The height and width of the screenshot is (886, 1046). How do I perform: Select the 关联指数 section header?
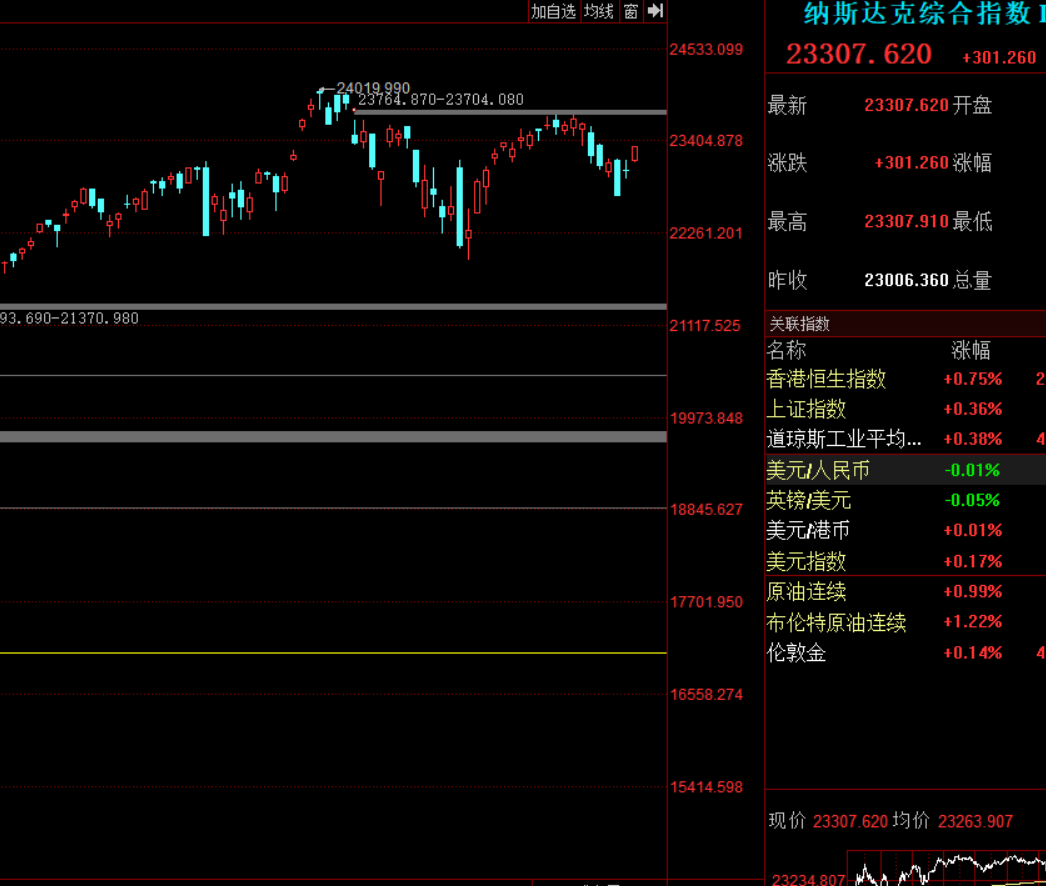(x=799, y=324)
